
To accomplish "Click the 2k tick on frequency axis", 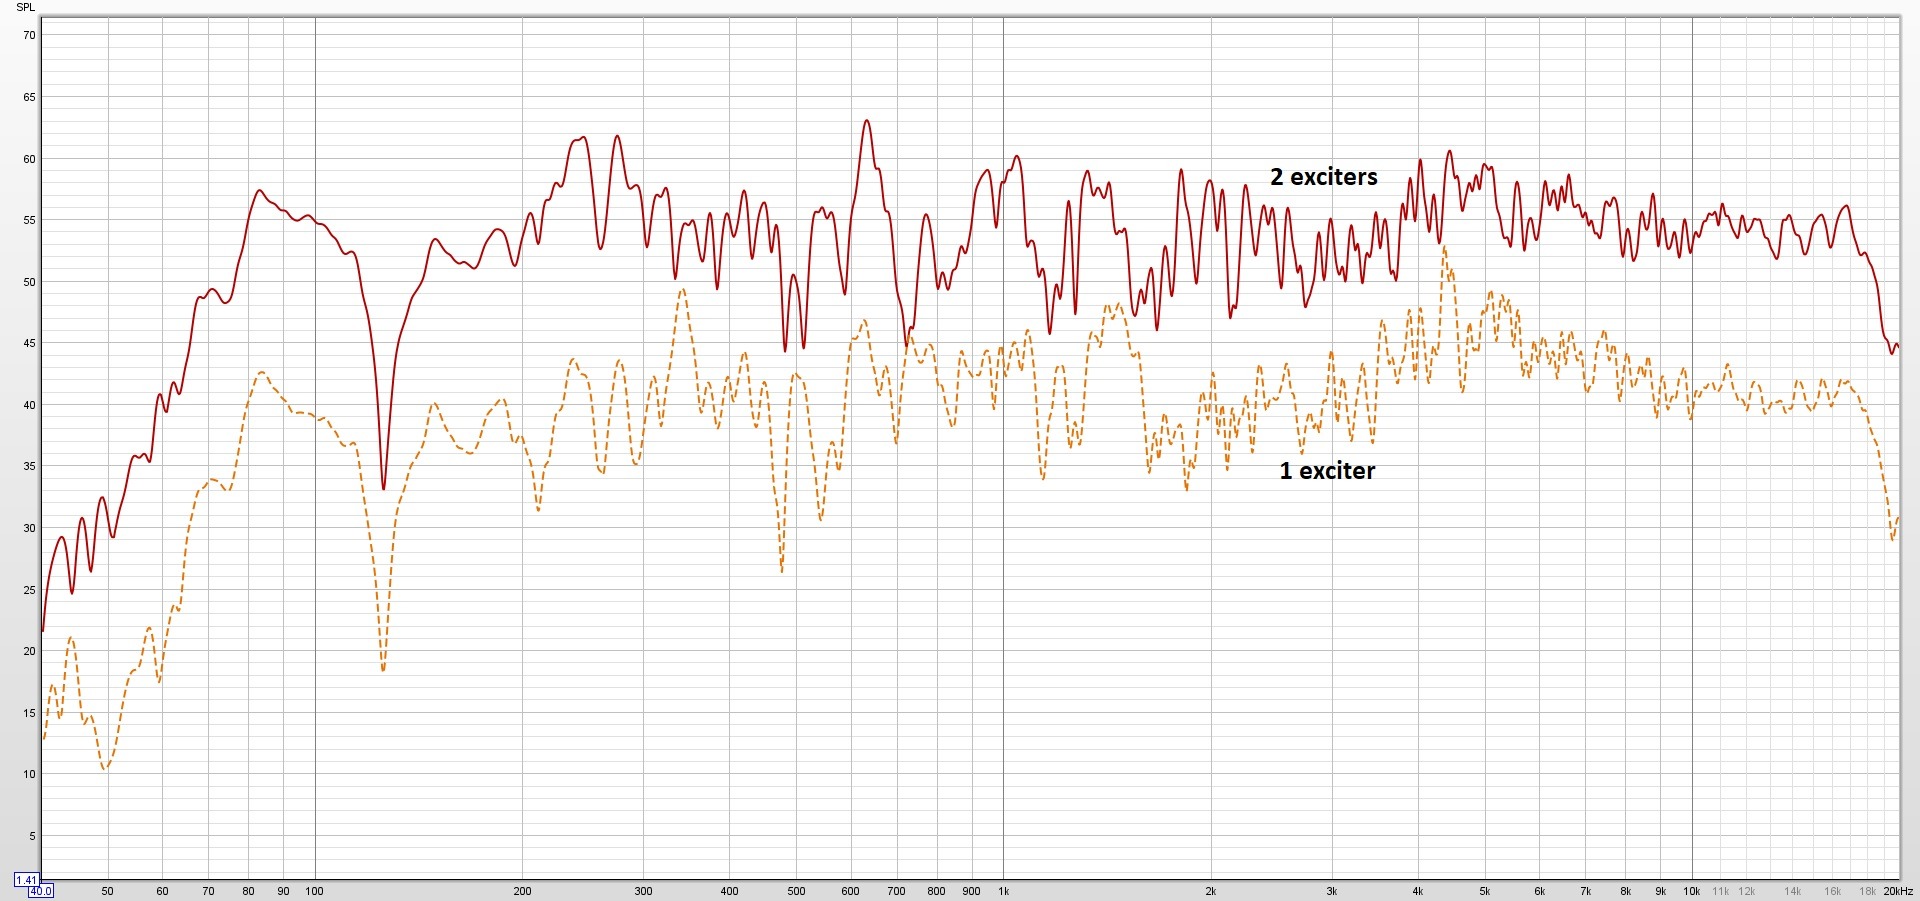I will click(1210, 891).
